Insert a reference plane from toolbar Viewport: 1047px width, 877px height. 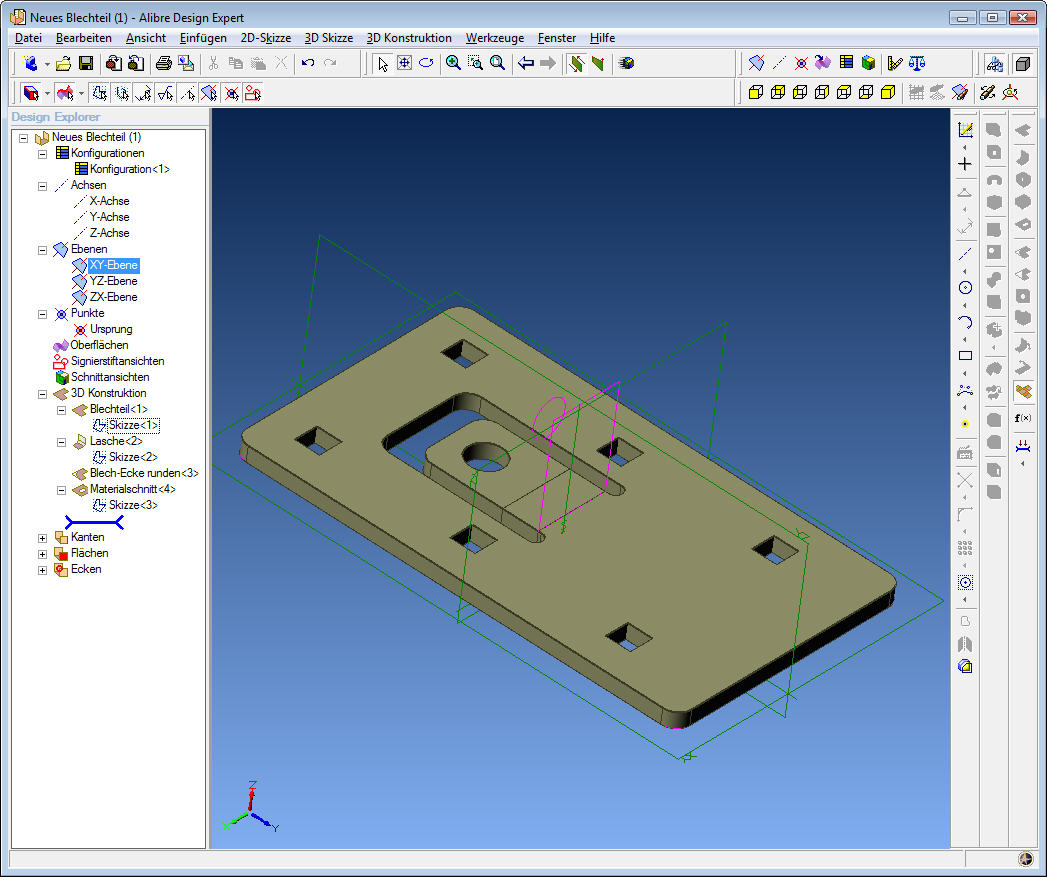(x=757, y=63)
